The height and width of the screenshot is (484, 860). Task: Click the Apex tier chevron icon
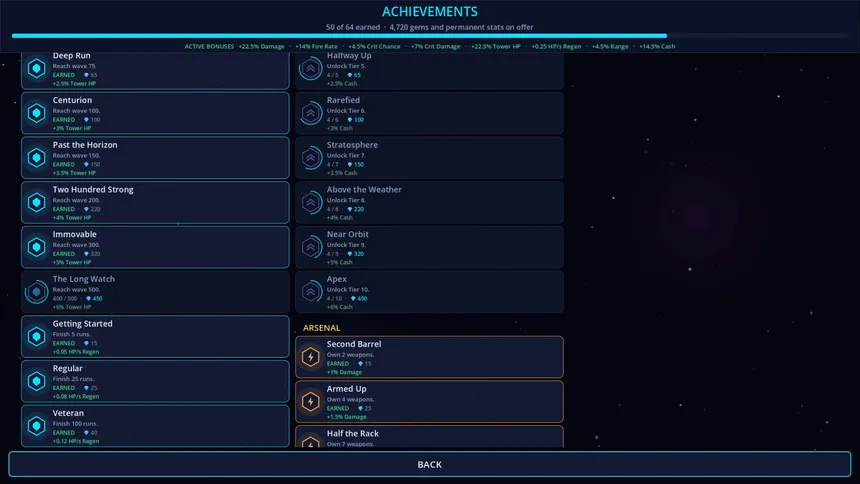pyautogui.click(x=310, y=292)
